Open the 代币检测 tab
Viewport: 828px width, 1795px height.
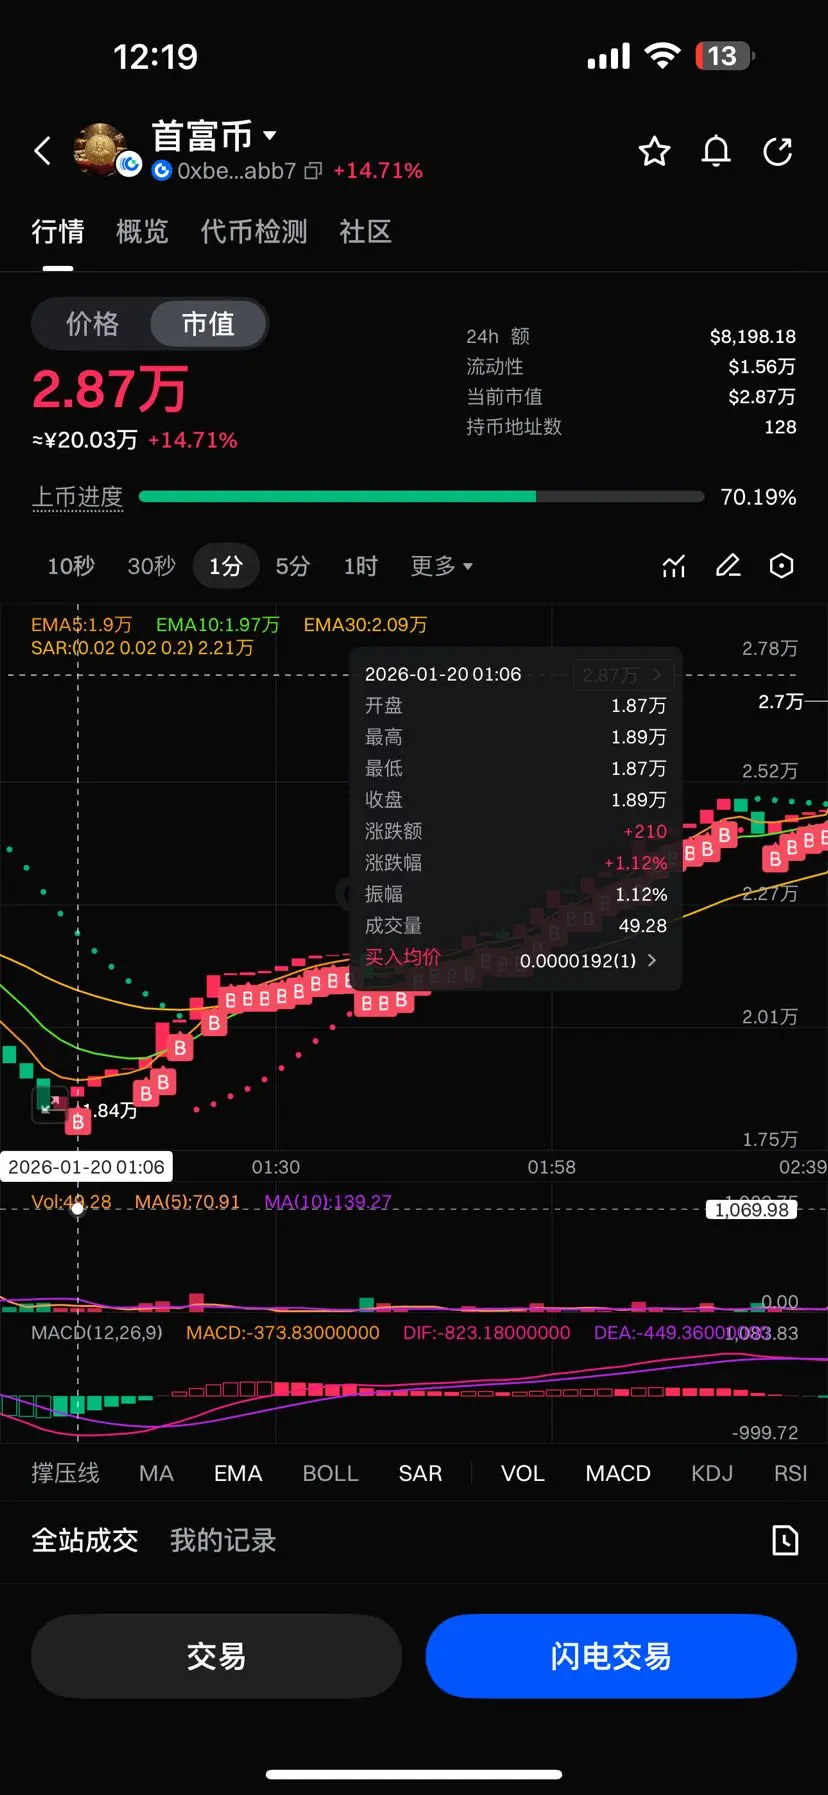254,232
